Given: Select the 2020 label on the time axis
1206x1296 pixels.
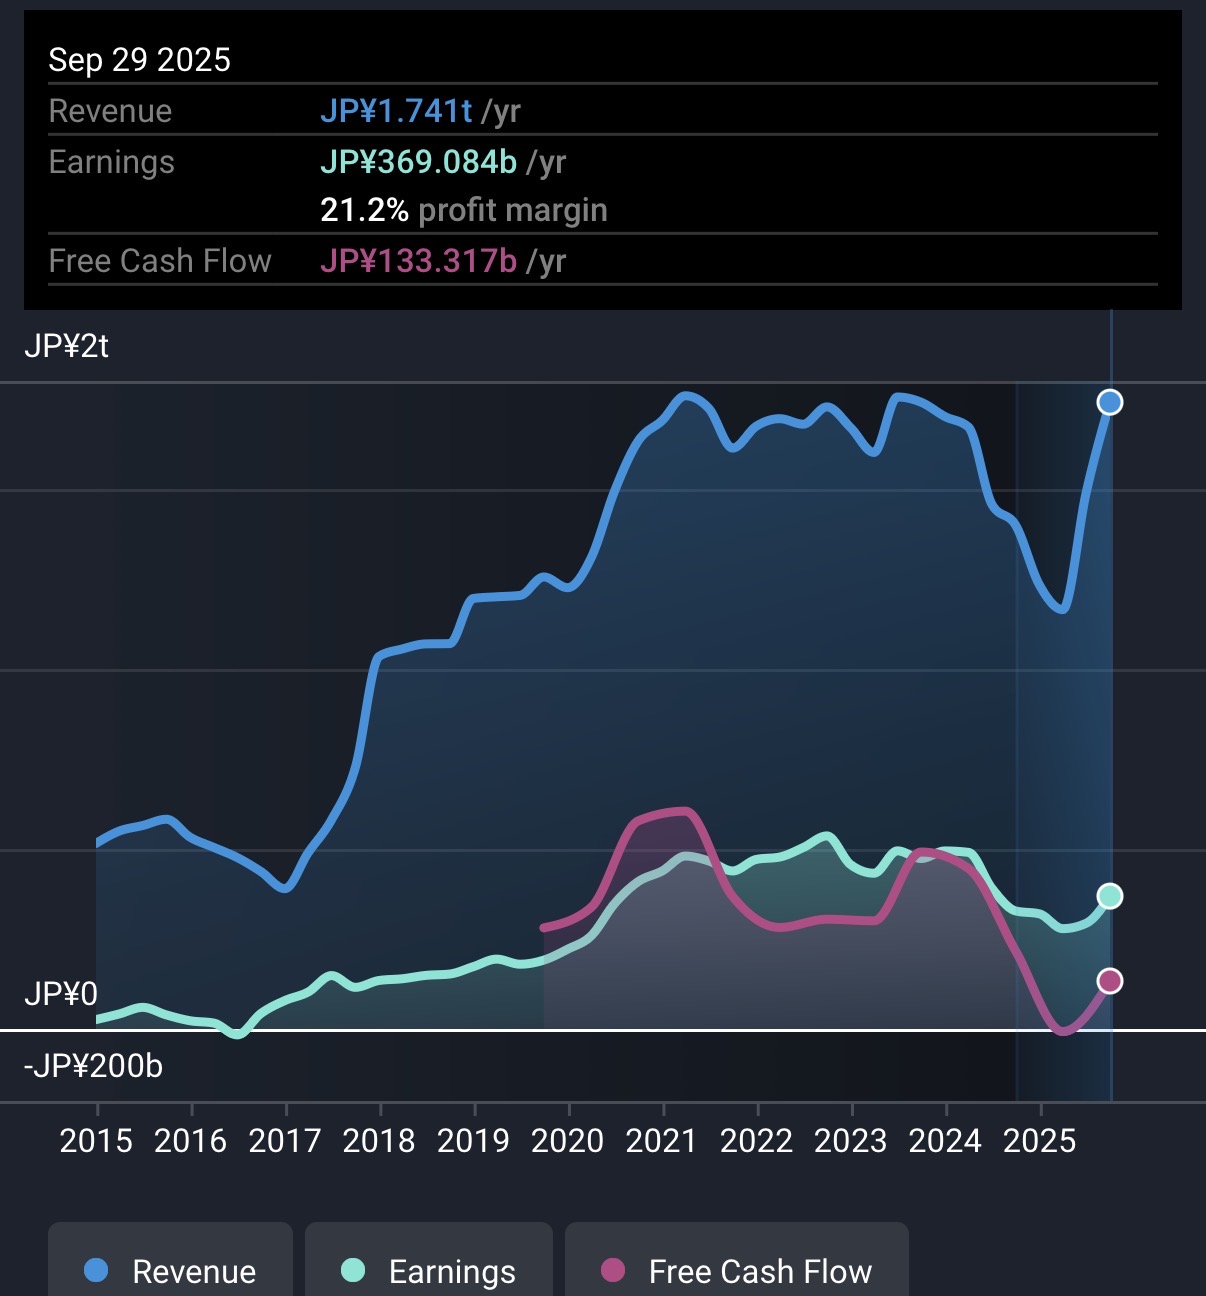Looking at the screenshot, I should (x=567, y=1141).
